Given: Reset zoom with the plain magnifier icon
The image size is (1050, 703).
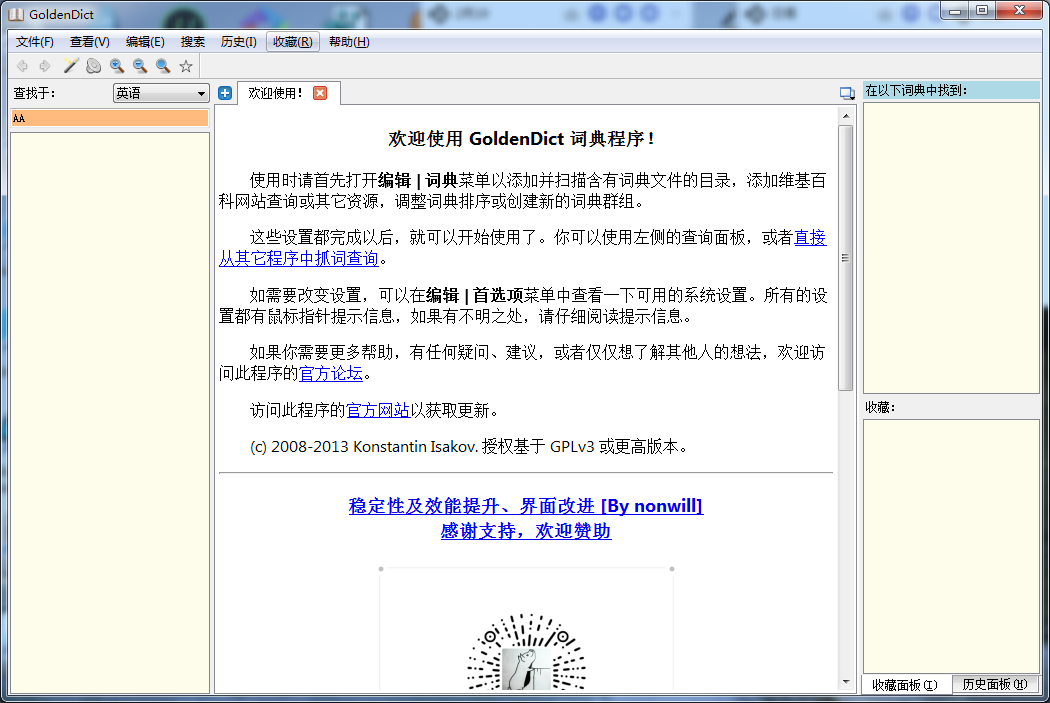Looking at the screenshot, I should (x=163, y=66).
